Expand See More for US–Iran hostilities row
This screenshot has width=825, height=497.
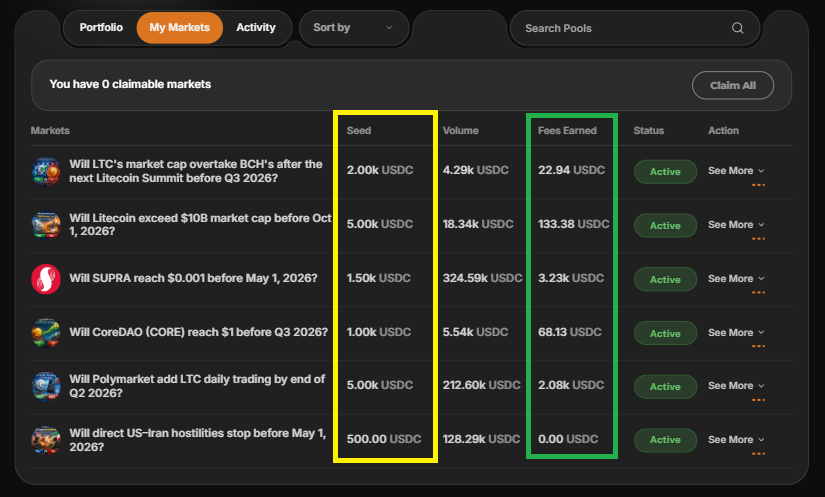[x=736, y=440]
